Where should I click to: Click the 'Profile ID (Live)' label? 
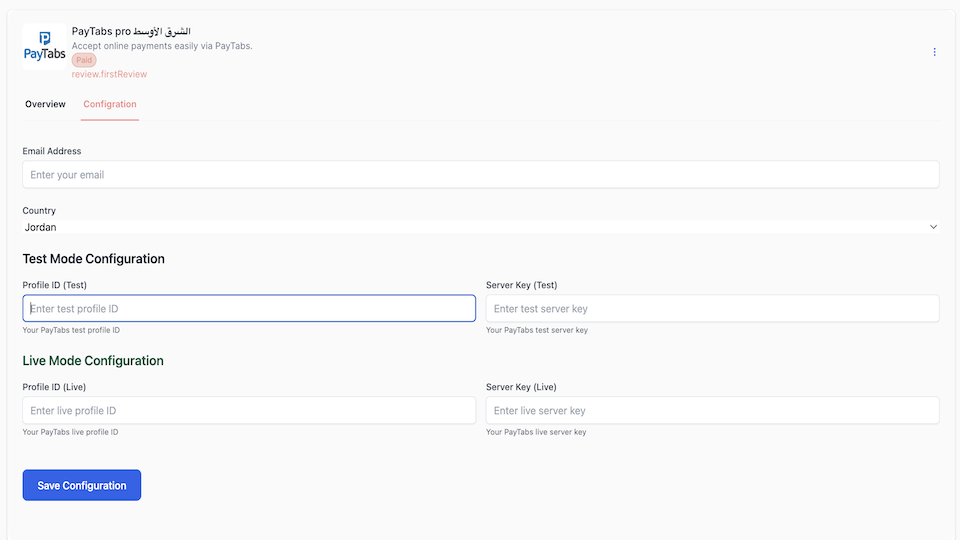pyautogui.click(x=54, y=387)
